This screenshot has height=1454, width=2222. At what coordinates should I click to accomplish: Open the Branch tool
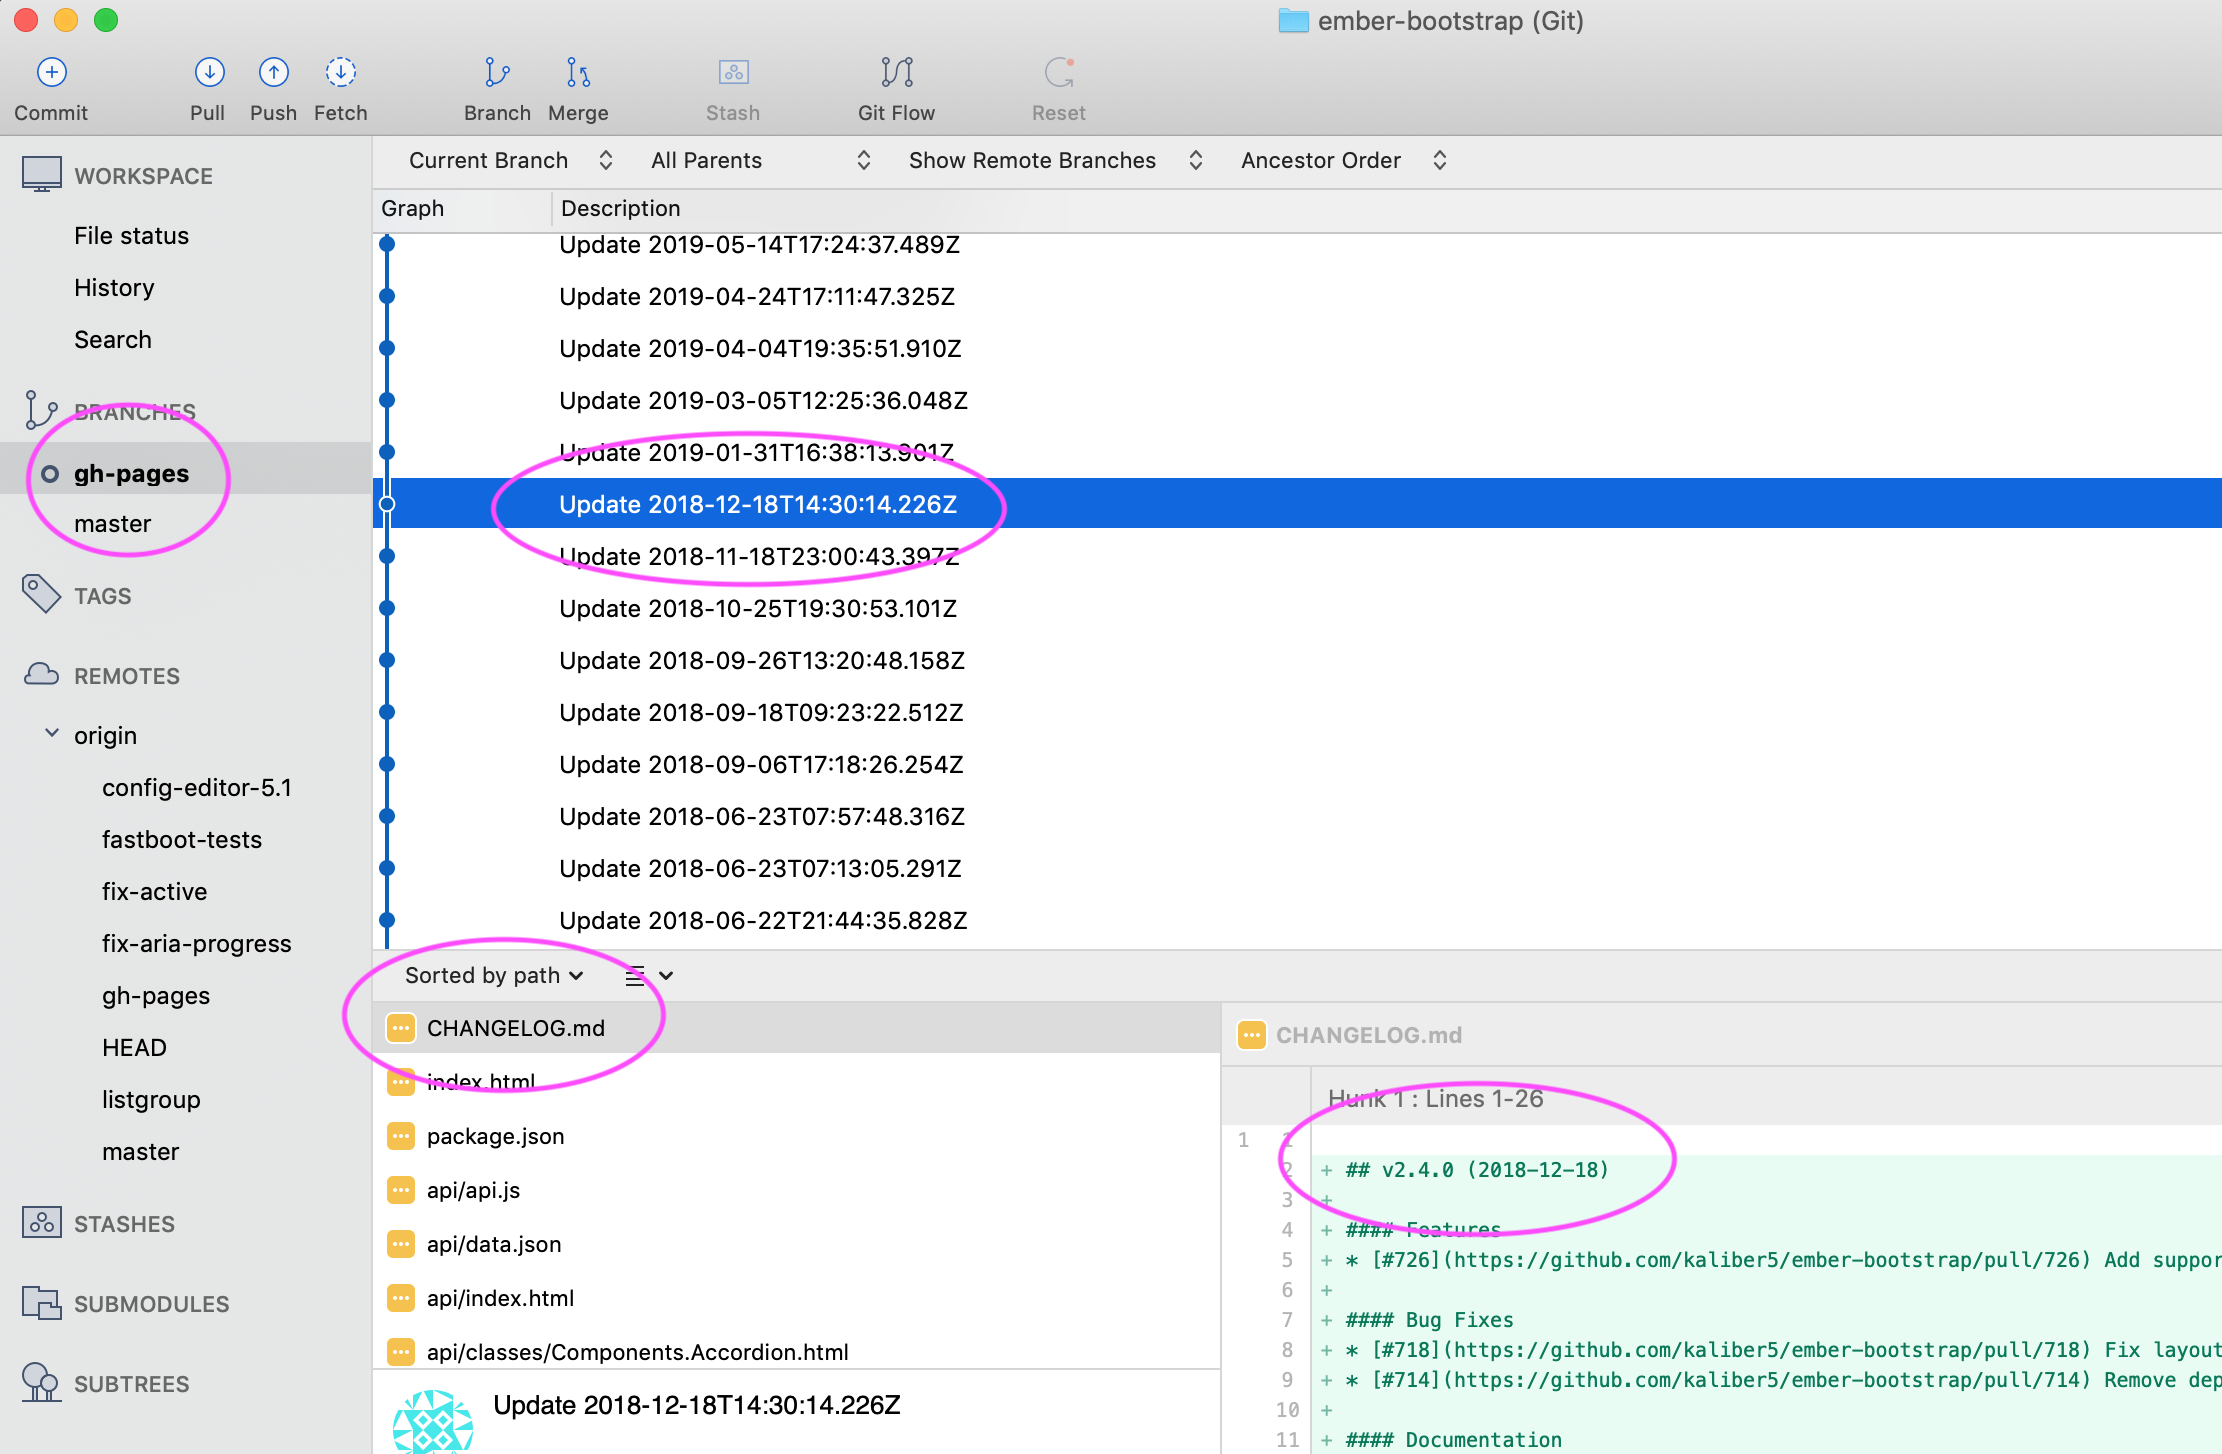tap(497, 73)
